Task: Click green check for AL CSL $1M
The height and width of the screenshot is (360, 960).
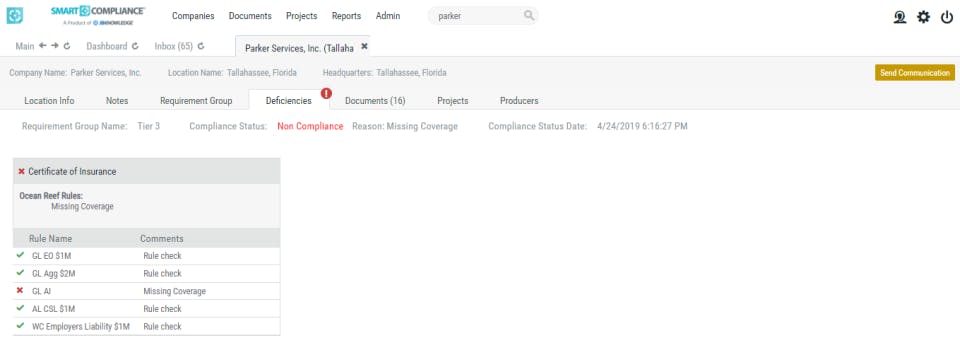Action: tap(20, 308)
